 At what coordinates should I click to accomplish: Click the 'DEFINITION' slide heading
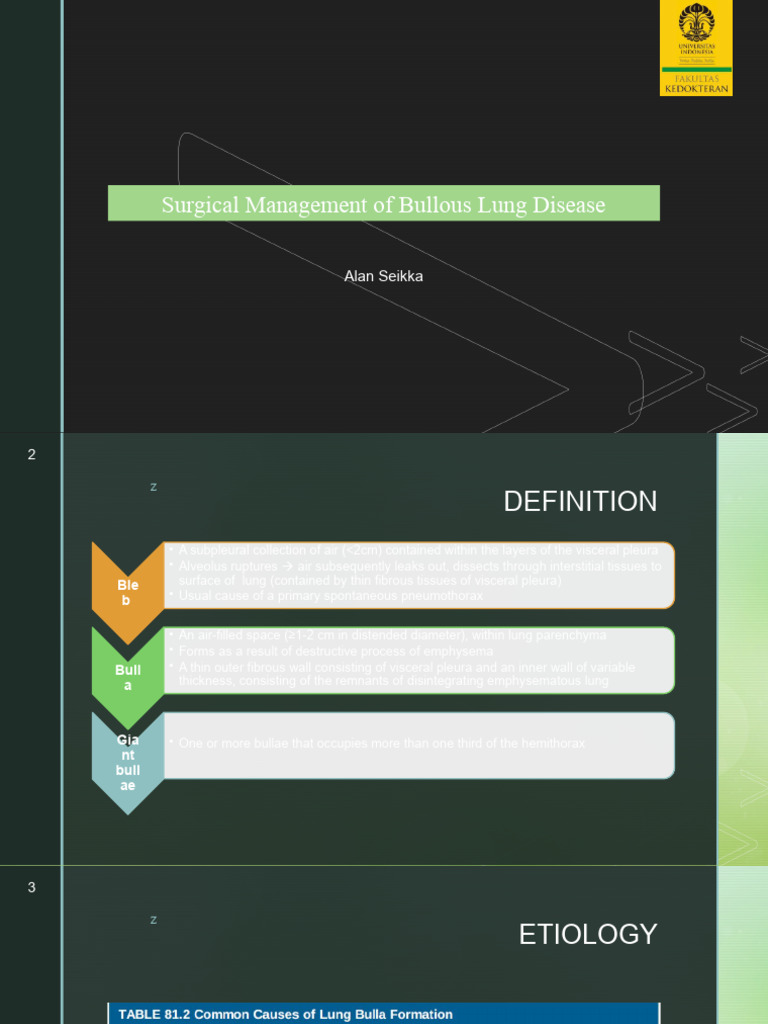point(580,502)
